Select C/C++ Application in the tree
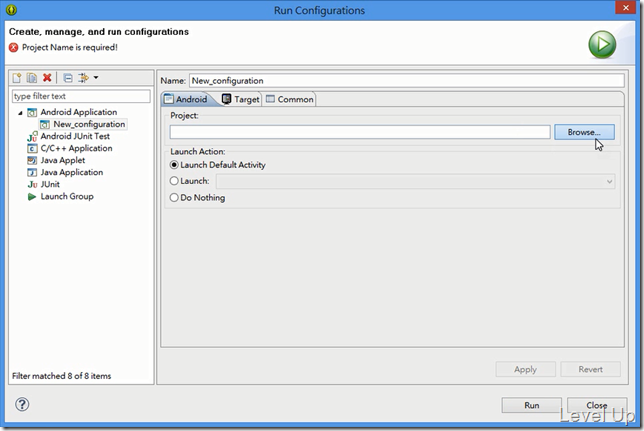The height and width of the screenshot is (431, 644). (76, 148)
